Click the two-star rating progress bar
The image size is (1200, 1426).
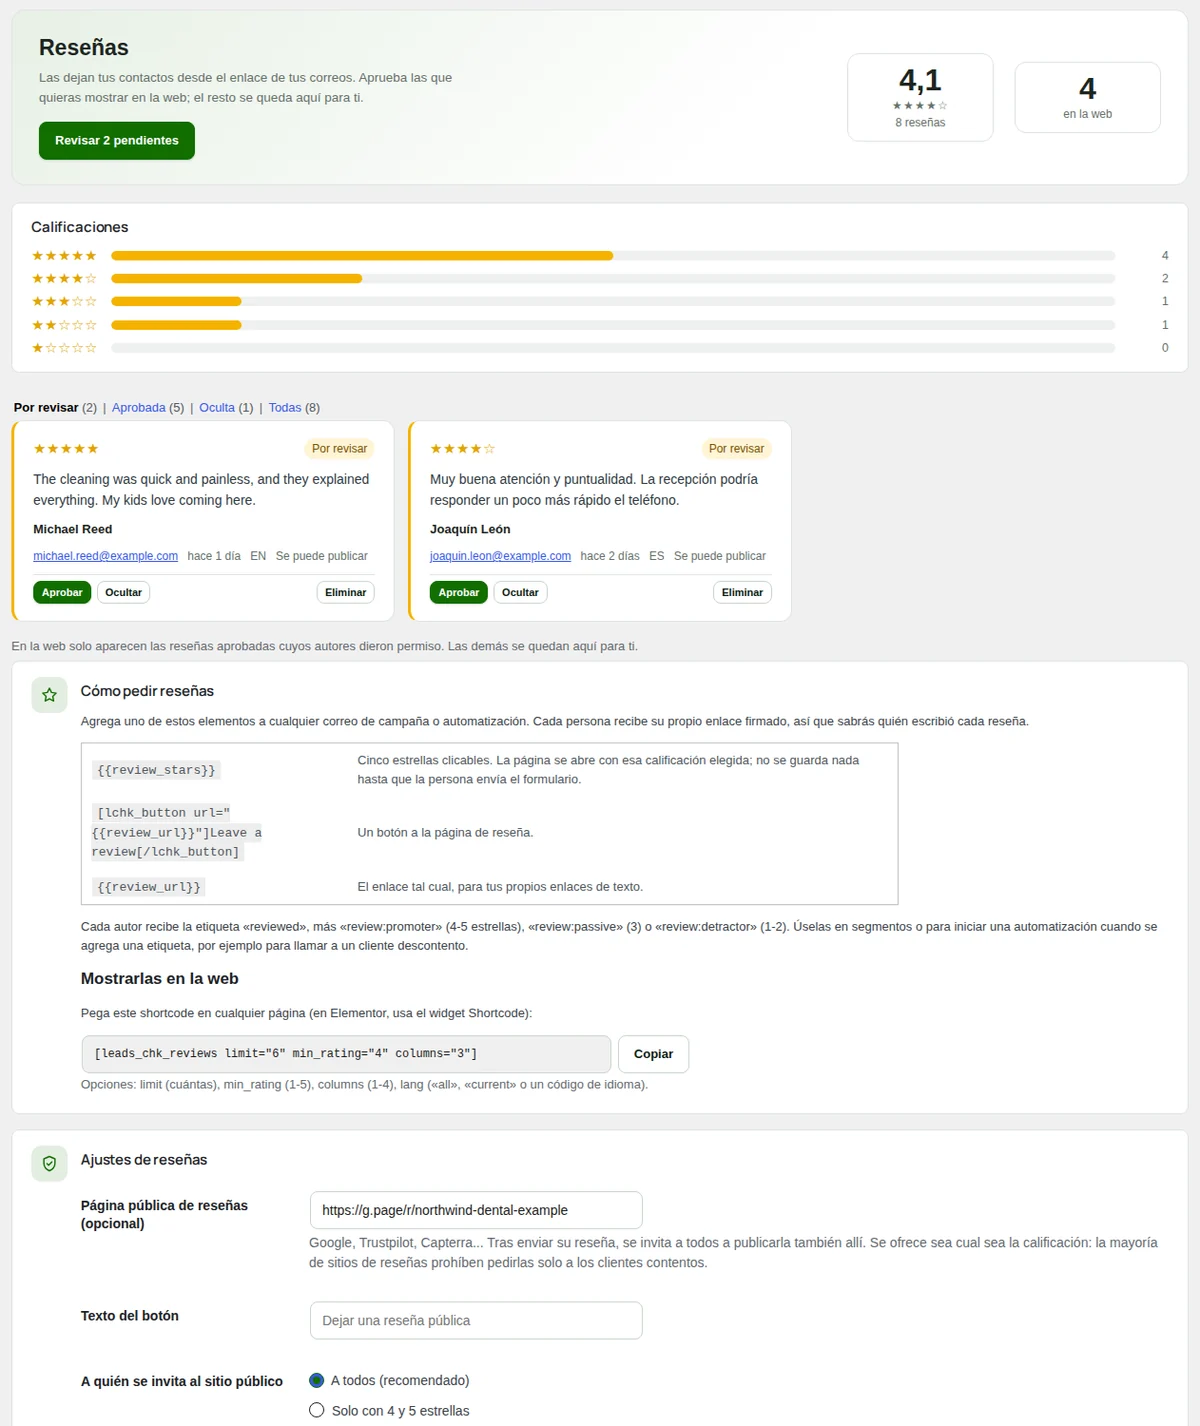pos(613,325)
